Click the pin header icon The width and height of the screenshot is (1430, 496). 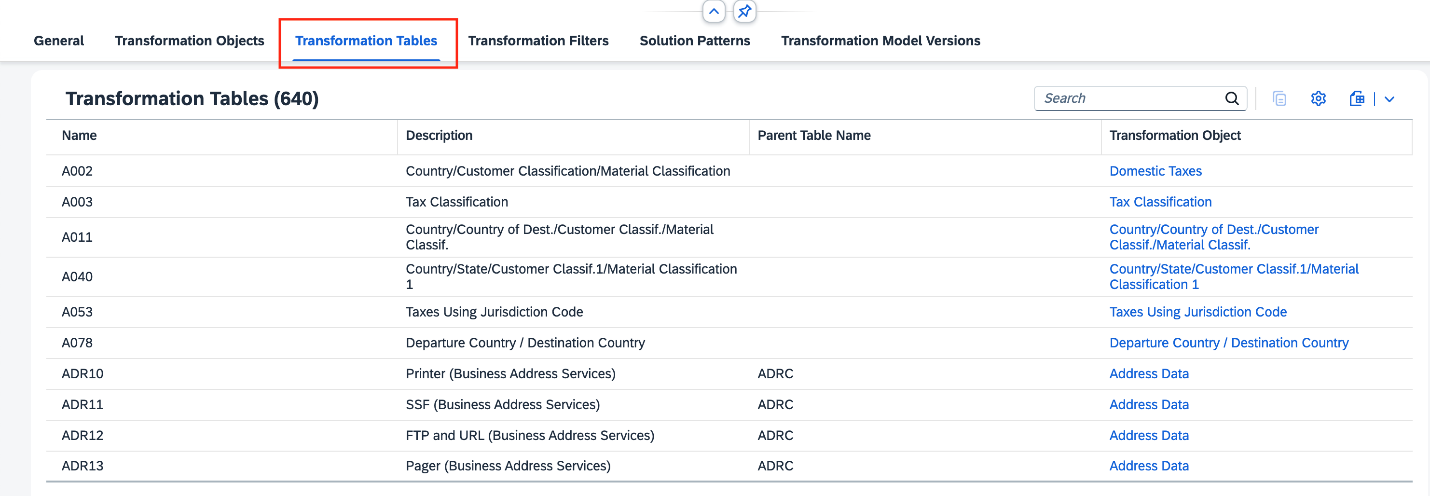pos(744,12)
